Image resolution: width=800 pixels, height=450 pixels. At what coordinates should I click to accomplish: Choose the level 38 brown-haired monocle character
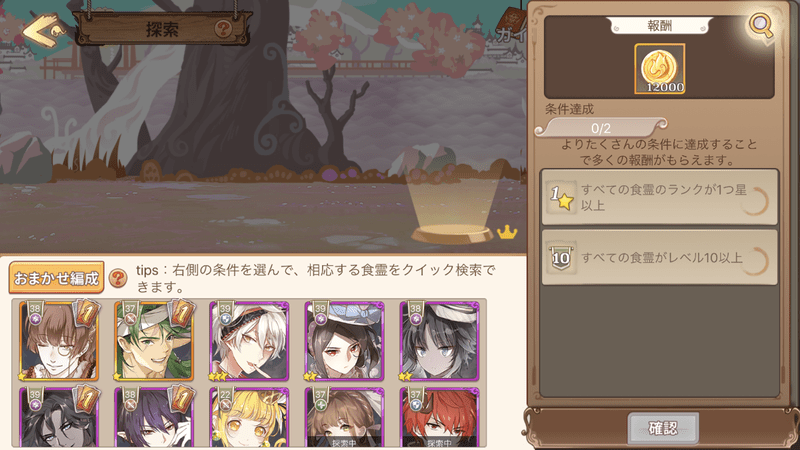[x=59, y=341]
